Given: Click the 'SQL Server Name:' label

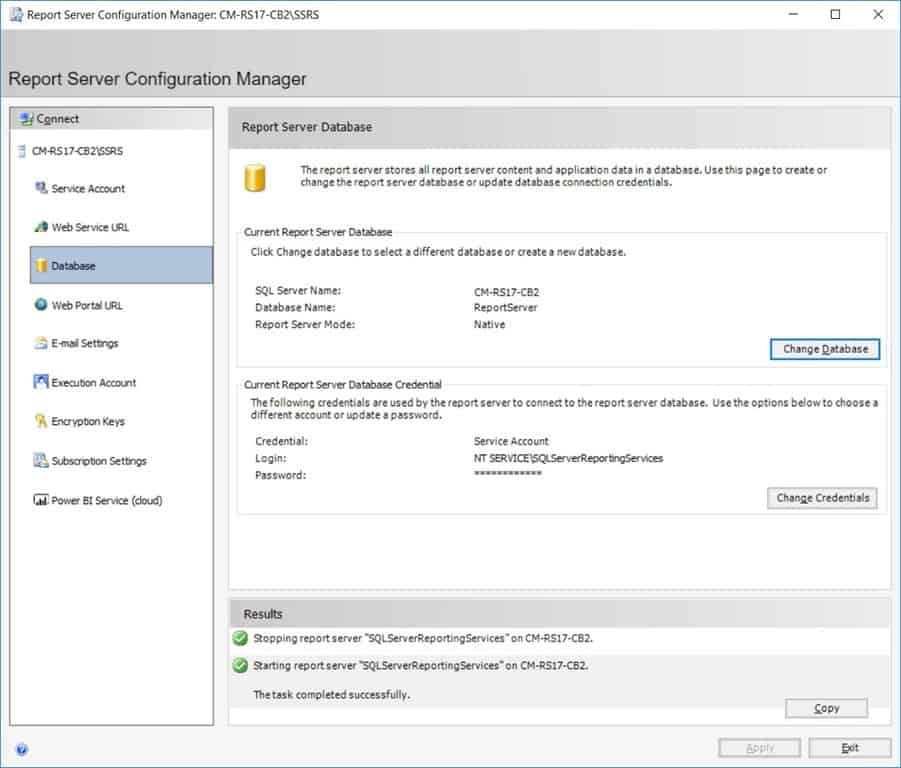Looking at the screenshot, I should pyautogui.click(x=298, y=291).
